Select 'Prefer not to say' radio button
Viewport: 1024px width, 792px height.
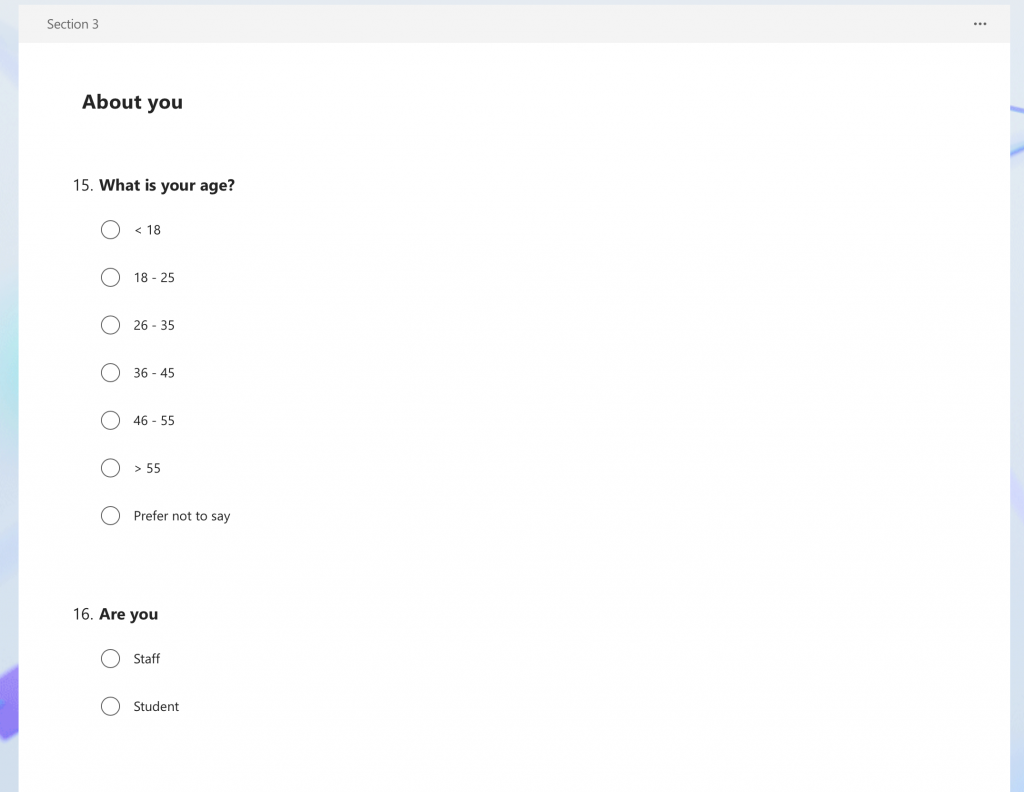click(110, 516)
